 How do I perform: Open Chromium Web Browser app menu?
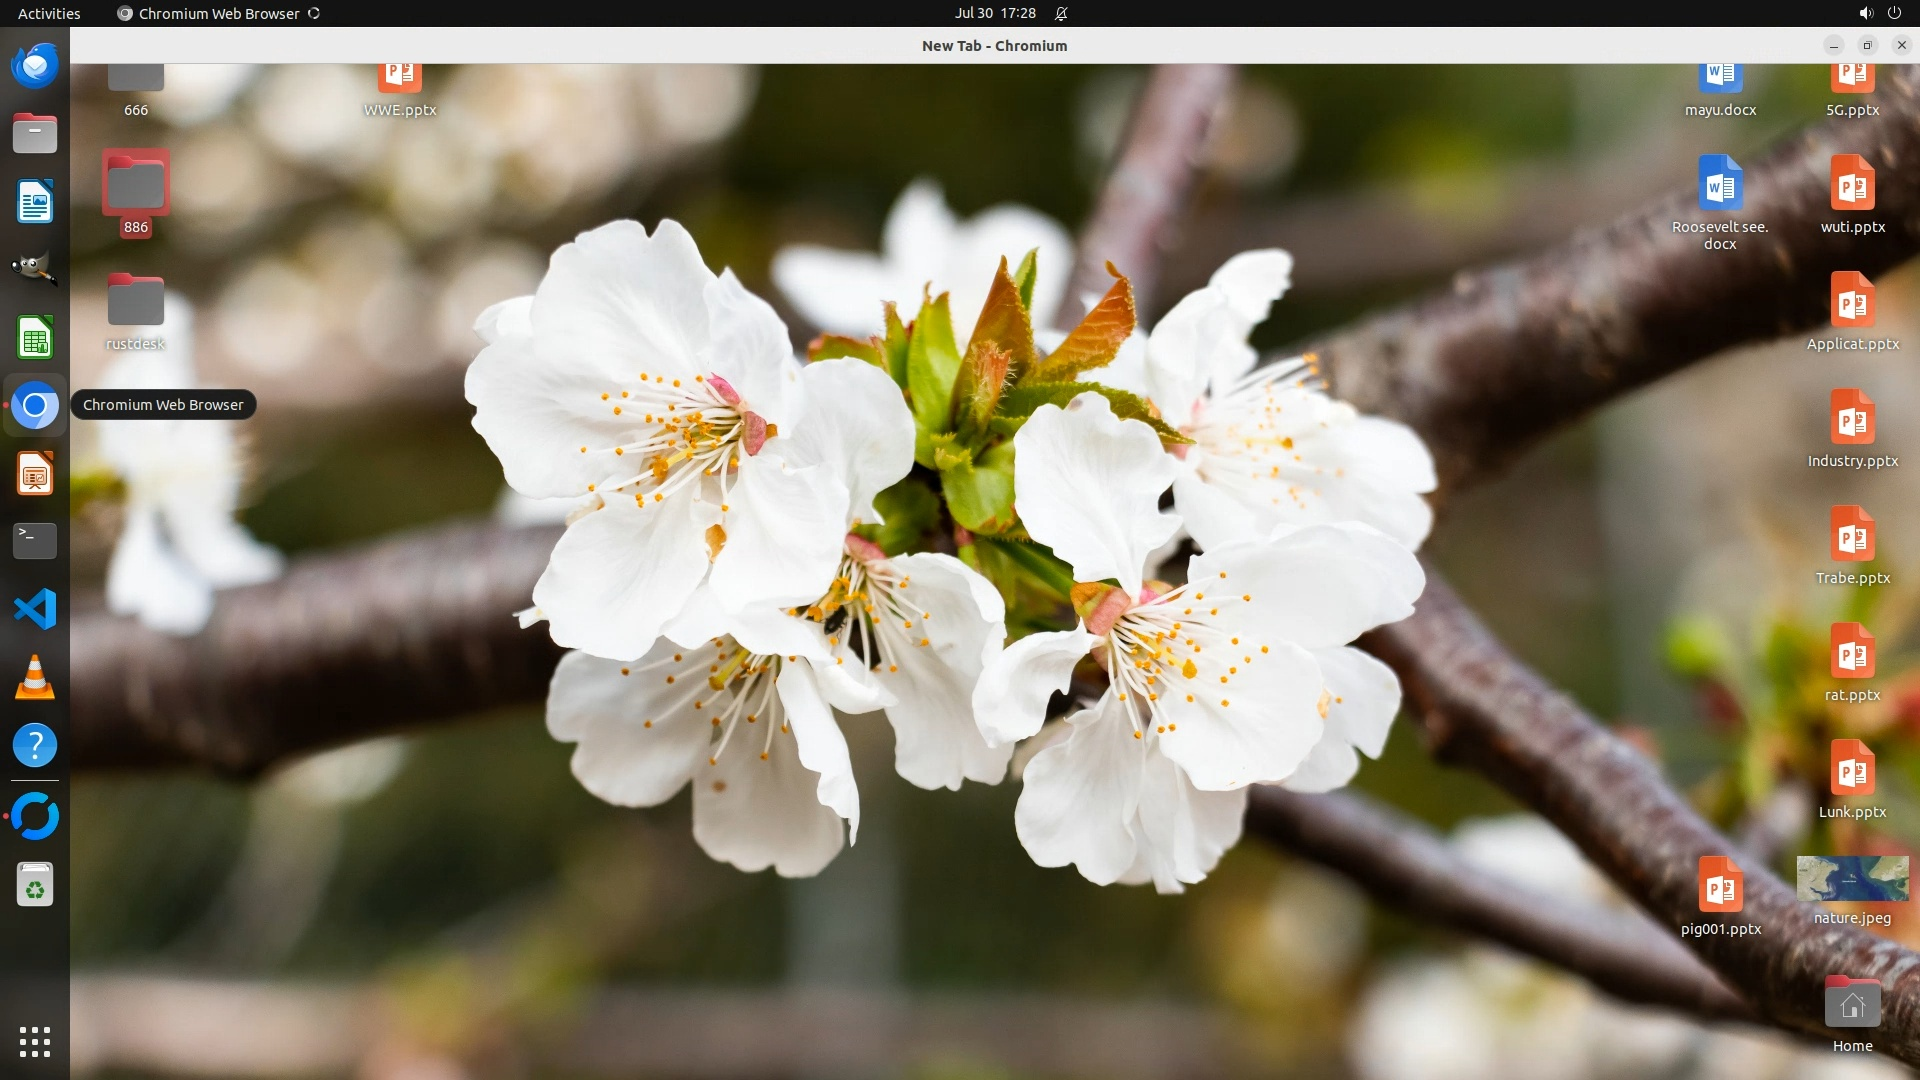(x=218, y=13)
